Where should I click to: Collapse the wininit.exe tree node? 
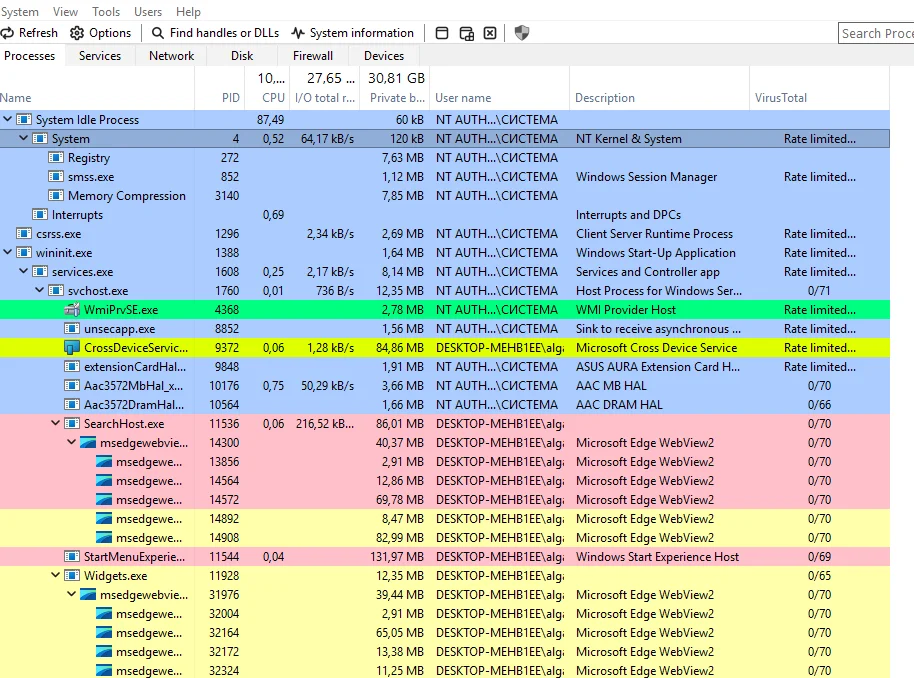coord(8,252)
